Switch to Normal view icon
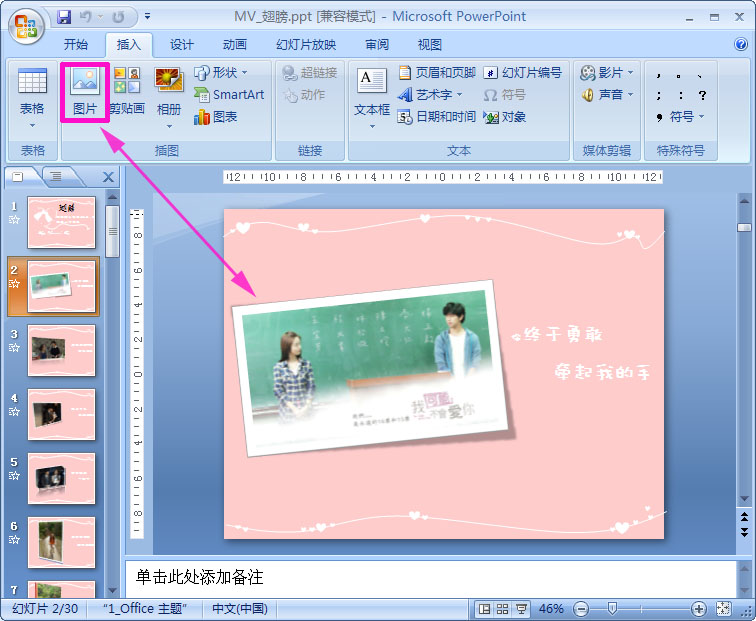Screen dimensions: 756x621 pyautogui.click(x=485, y=609)
